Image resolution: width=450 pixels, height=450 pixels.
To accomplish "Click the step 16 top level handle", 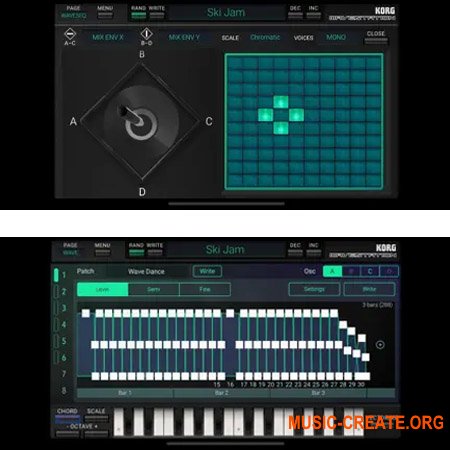I will pos(230,313).
